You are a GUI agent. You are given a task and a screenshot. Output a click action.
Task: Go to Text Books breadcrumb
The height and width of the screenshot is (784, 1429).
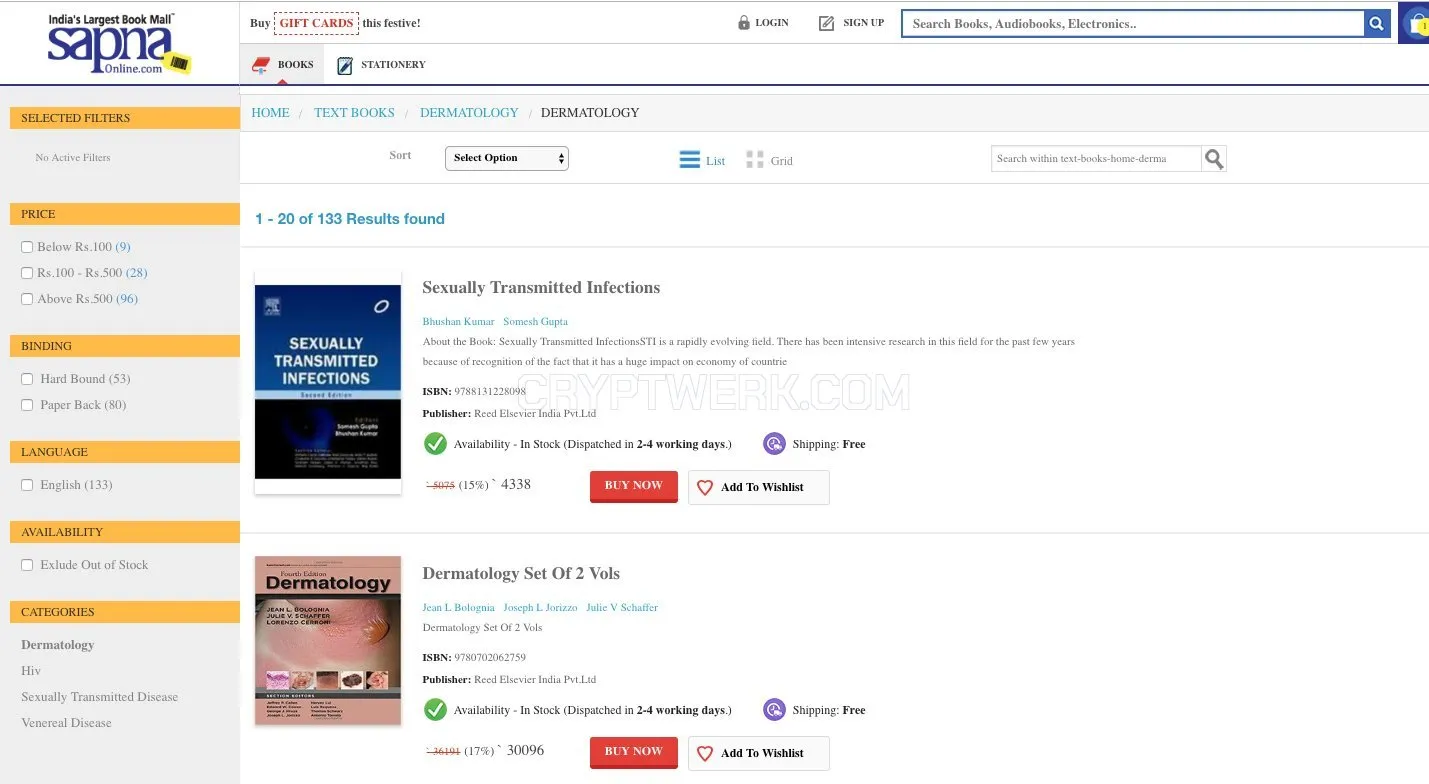click(354, 113)
